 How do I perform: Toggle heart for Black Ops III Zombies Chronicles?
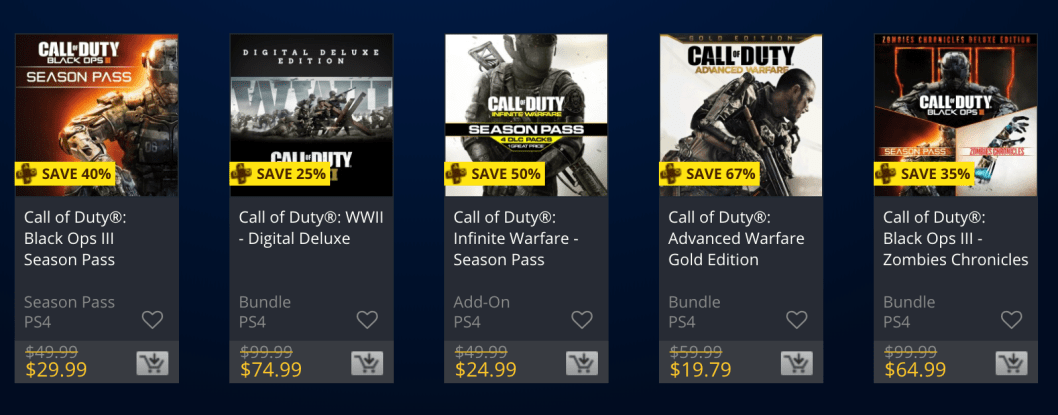click(1012, 320)
